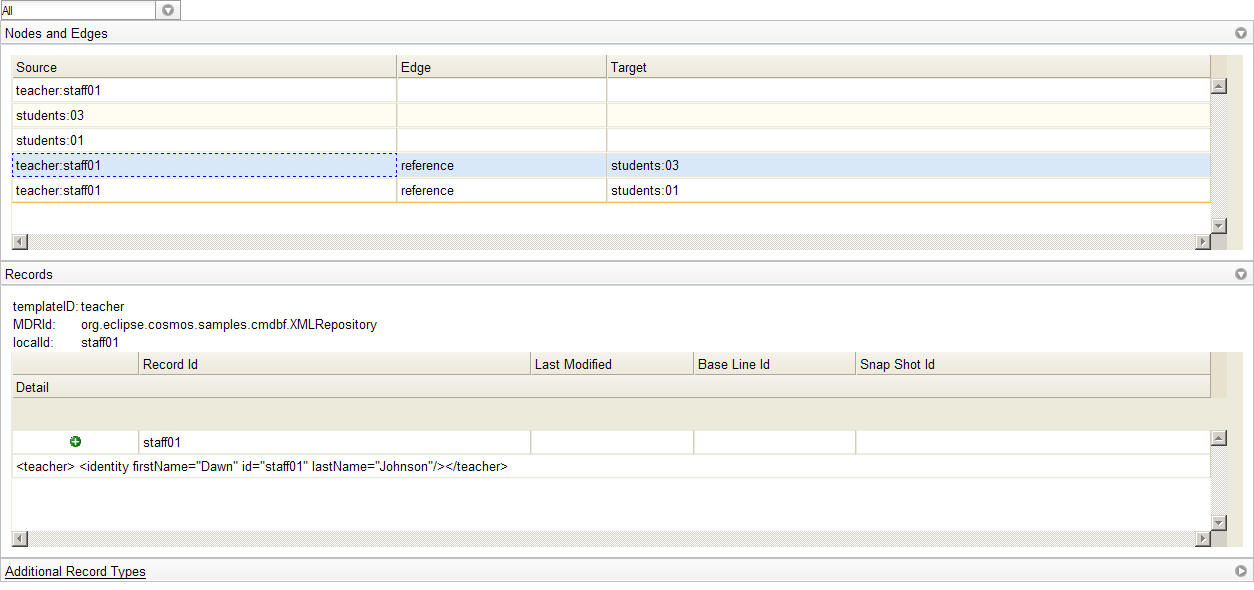Click up arrow of Nodes and Edges scrollbar
1254x590 pixels.
click(1218, 86)
